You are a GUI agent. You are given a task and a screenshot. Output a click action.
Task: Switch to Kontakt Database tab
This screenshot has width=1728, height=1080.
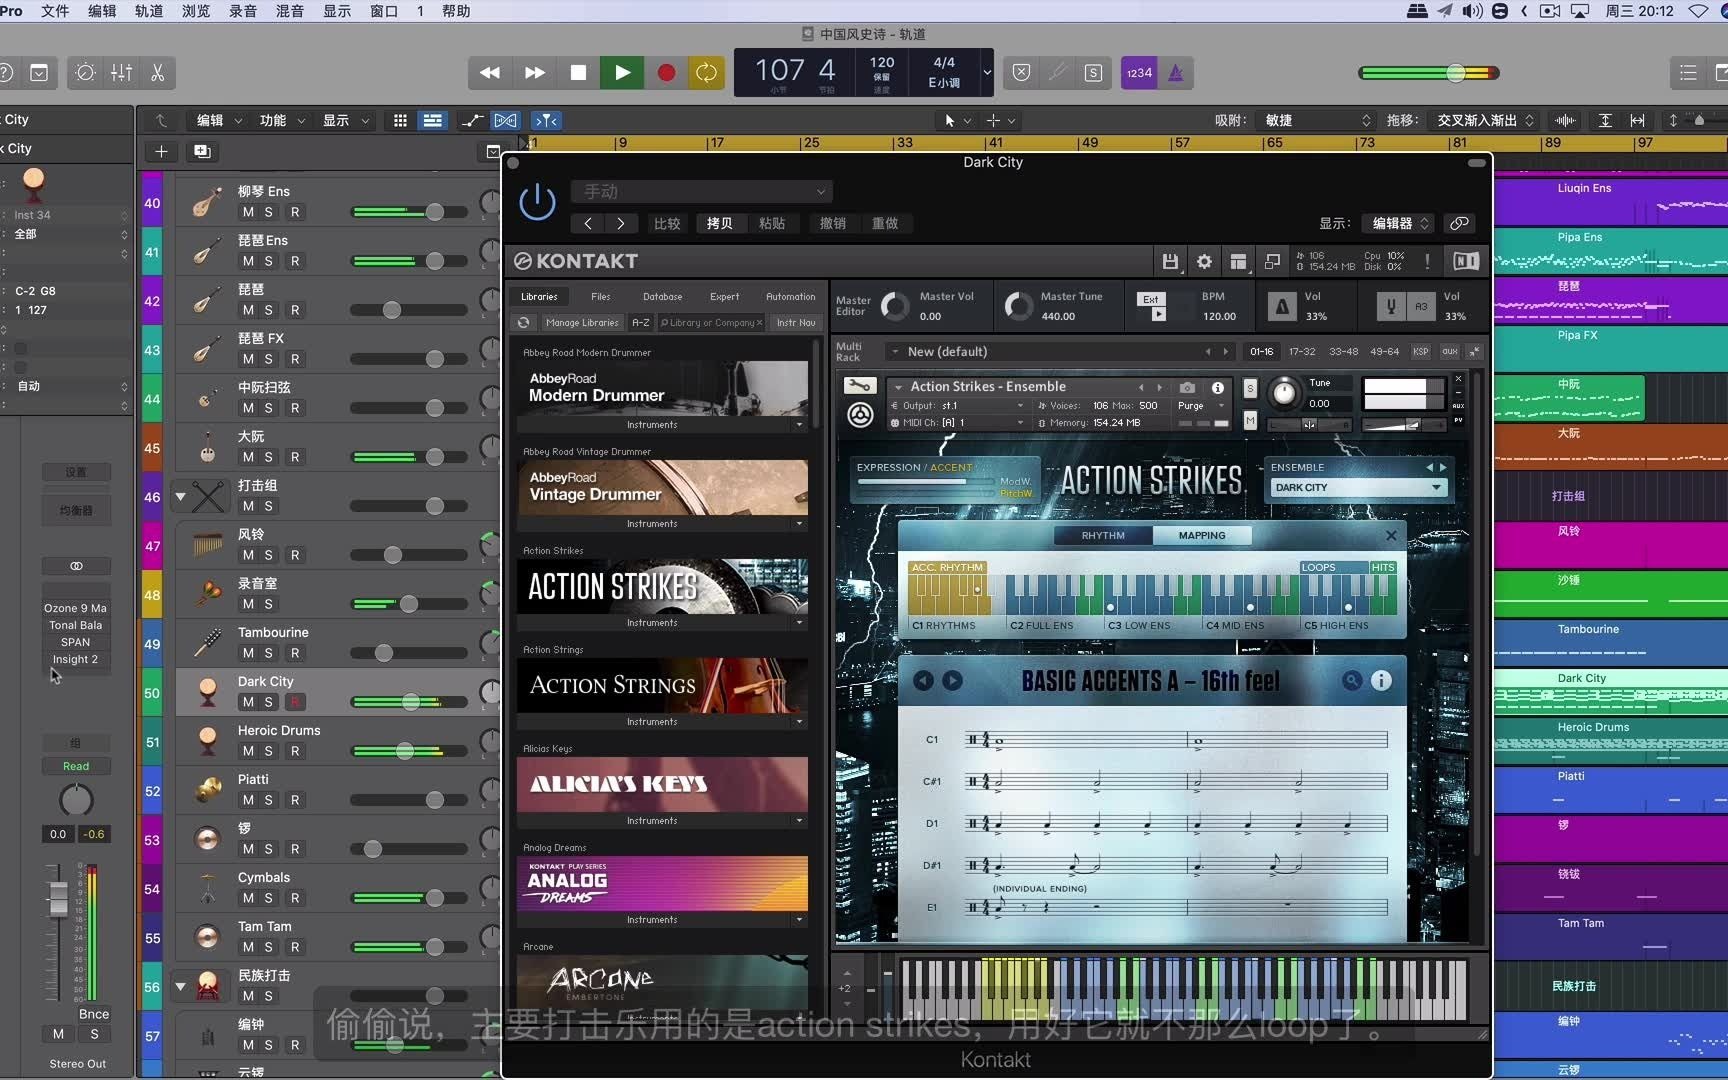(662, 296)
